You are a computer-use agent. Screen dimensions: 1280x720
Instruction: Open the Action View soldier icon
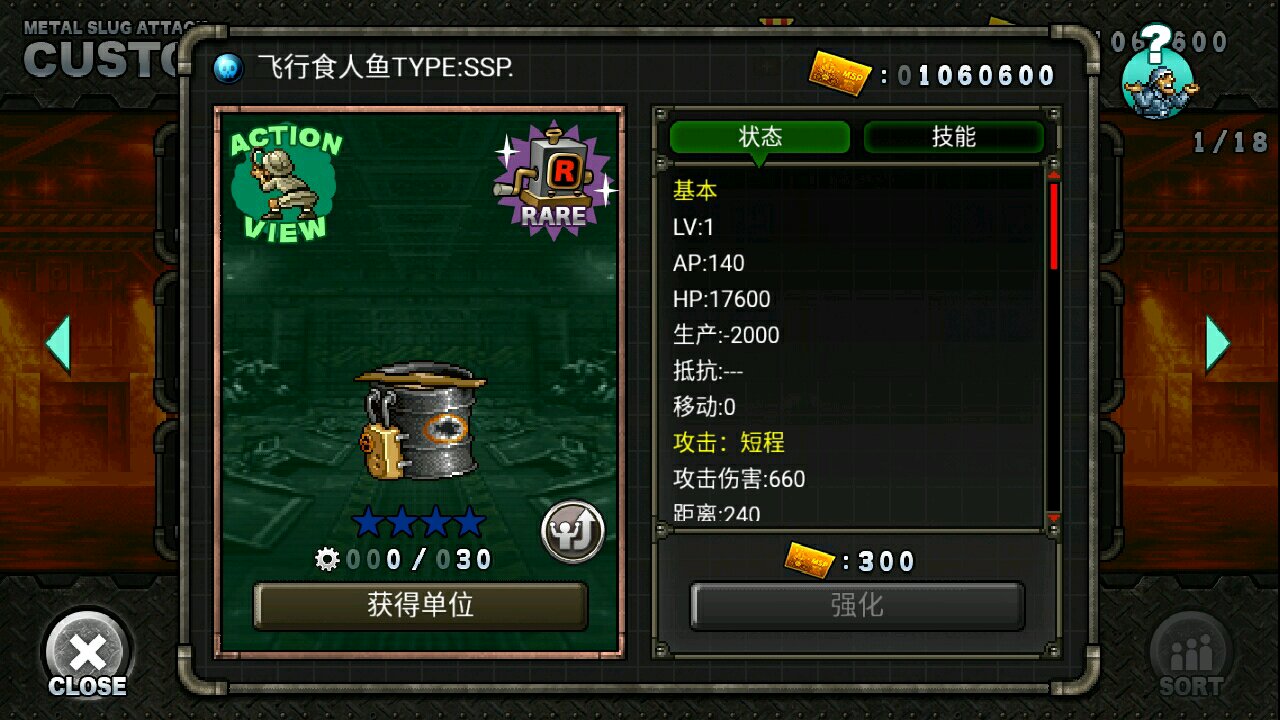pyautogui.click(x=285, y=185)
